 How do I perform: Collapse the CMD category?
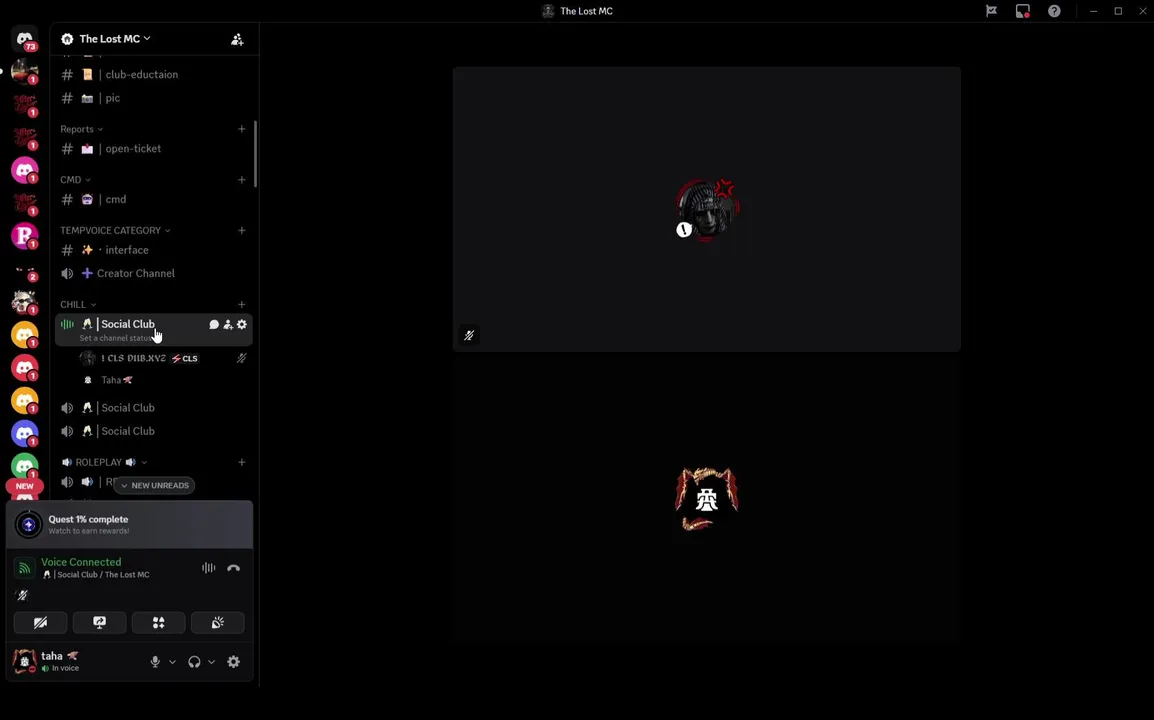coord(76,180)
